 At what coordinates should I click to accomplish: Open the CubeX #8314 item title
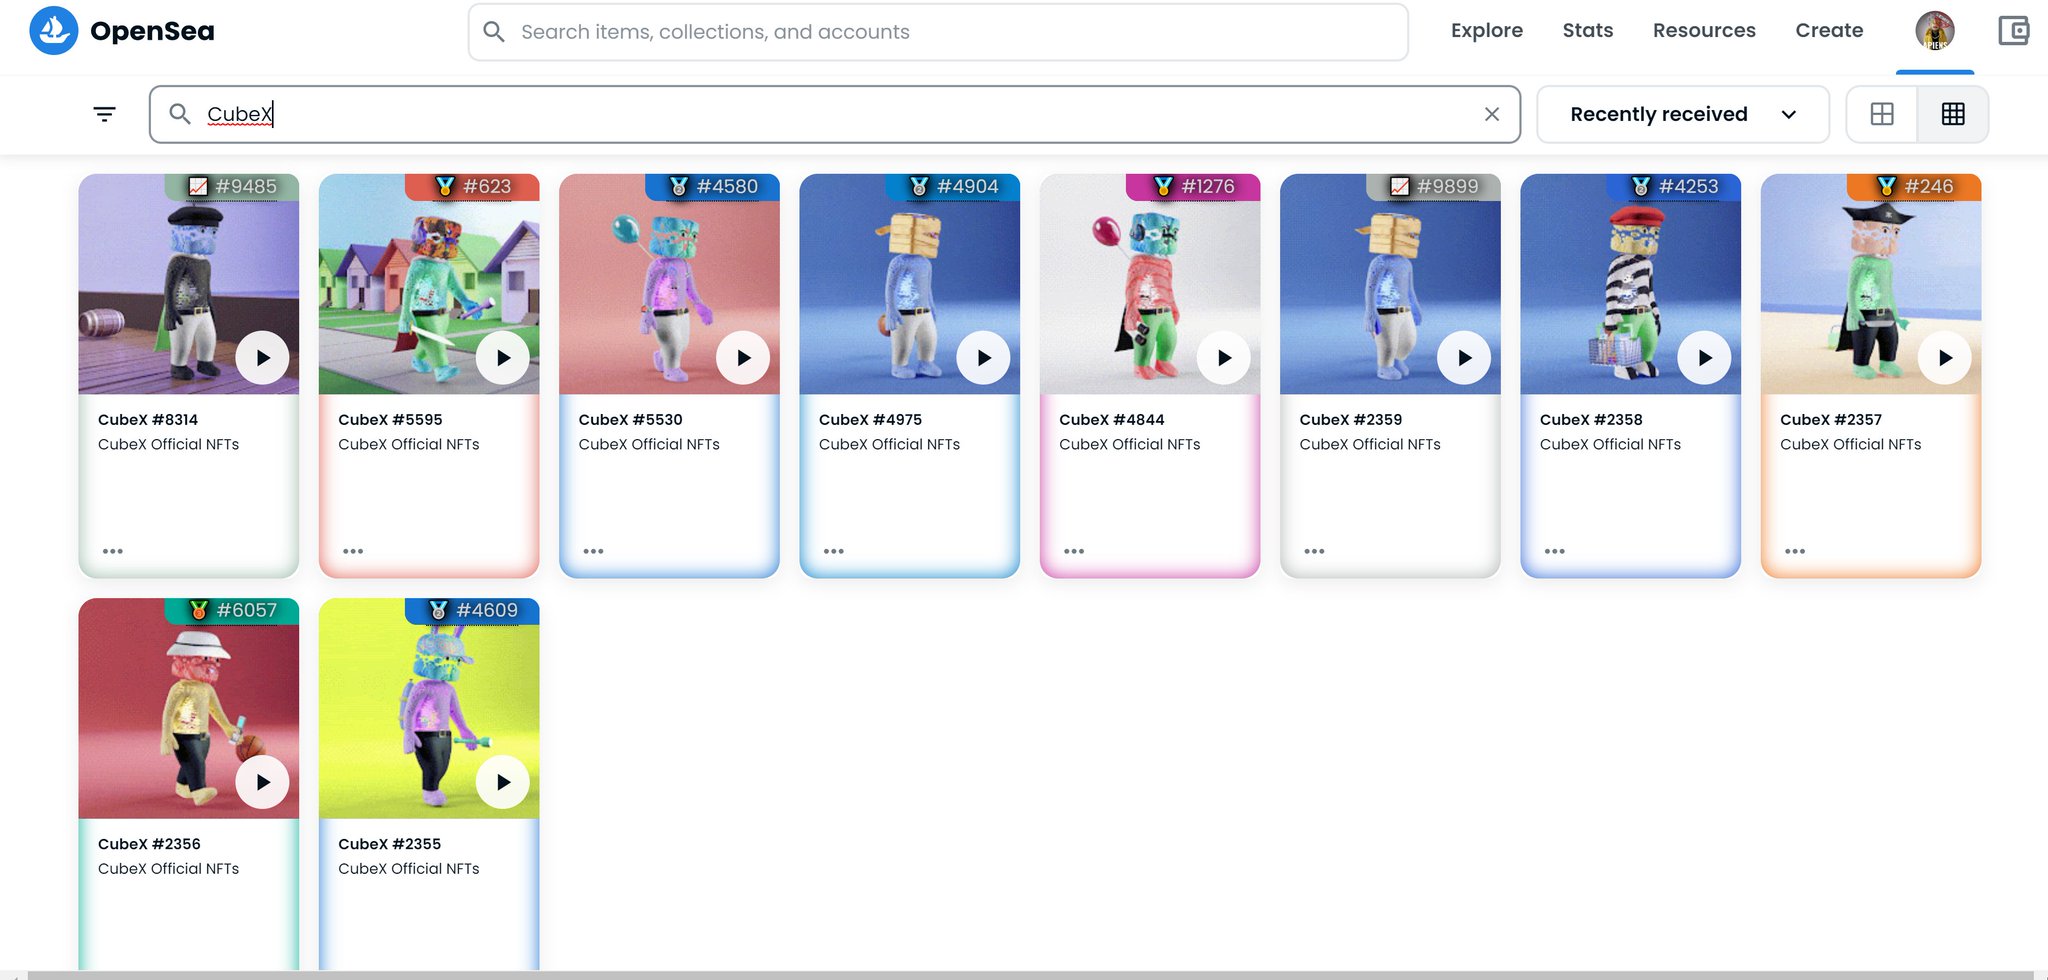click(x=148, y=420)
